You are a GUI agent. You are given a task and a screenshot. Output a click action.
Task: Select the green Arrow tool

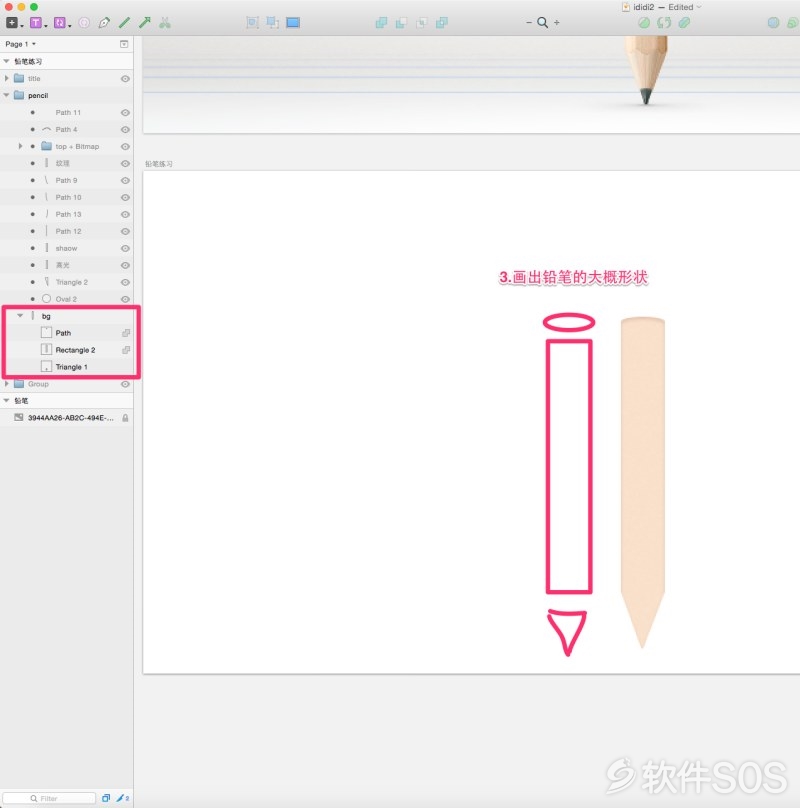click(145, 23)
